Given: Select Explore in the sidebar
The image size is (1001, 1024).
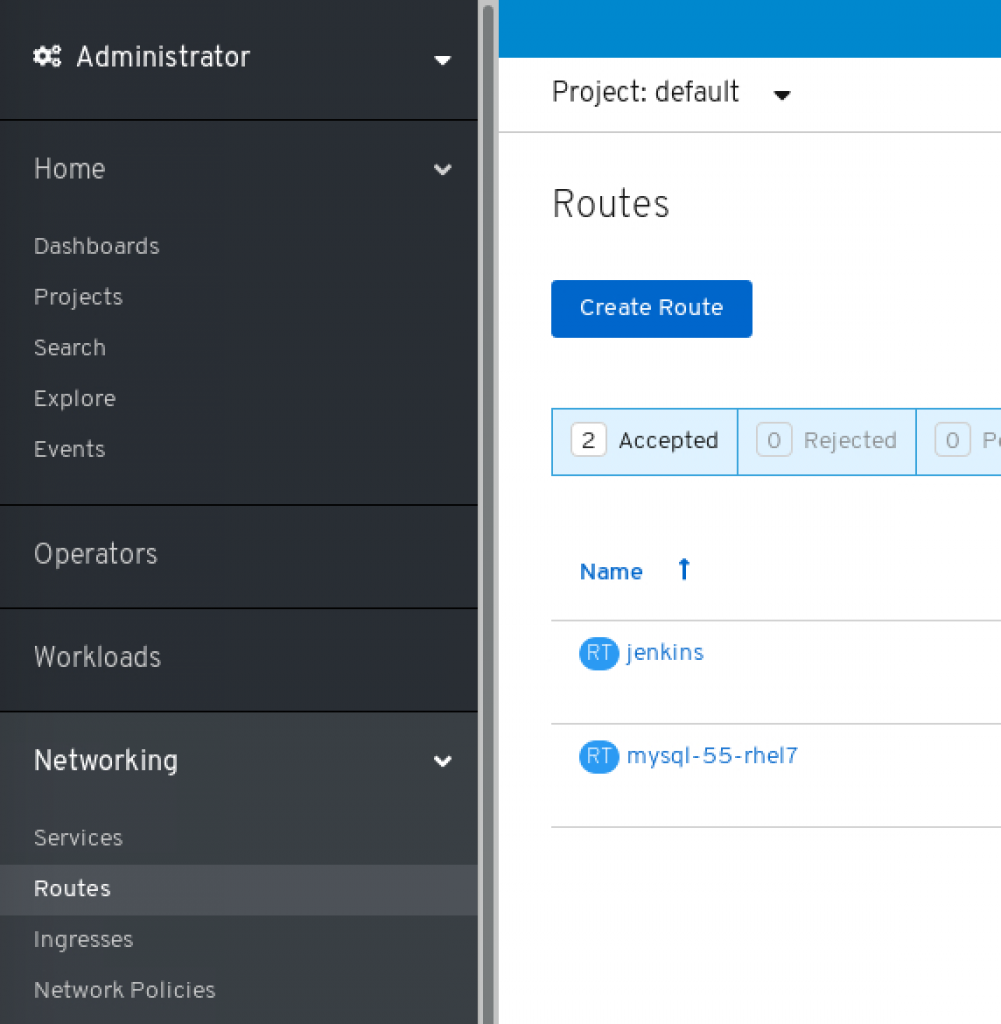Looking at the screenshot, I should tap(75, 398).
